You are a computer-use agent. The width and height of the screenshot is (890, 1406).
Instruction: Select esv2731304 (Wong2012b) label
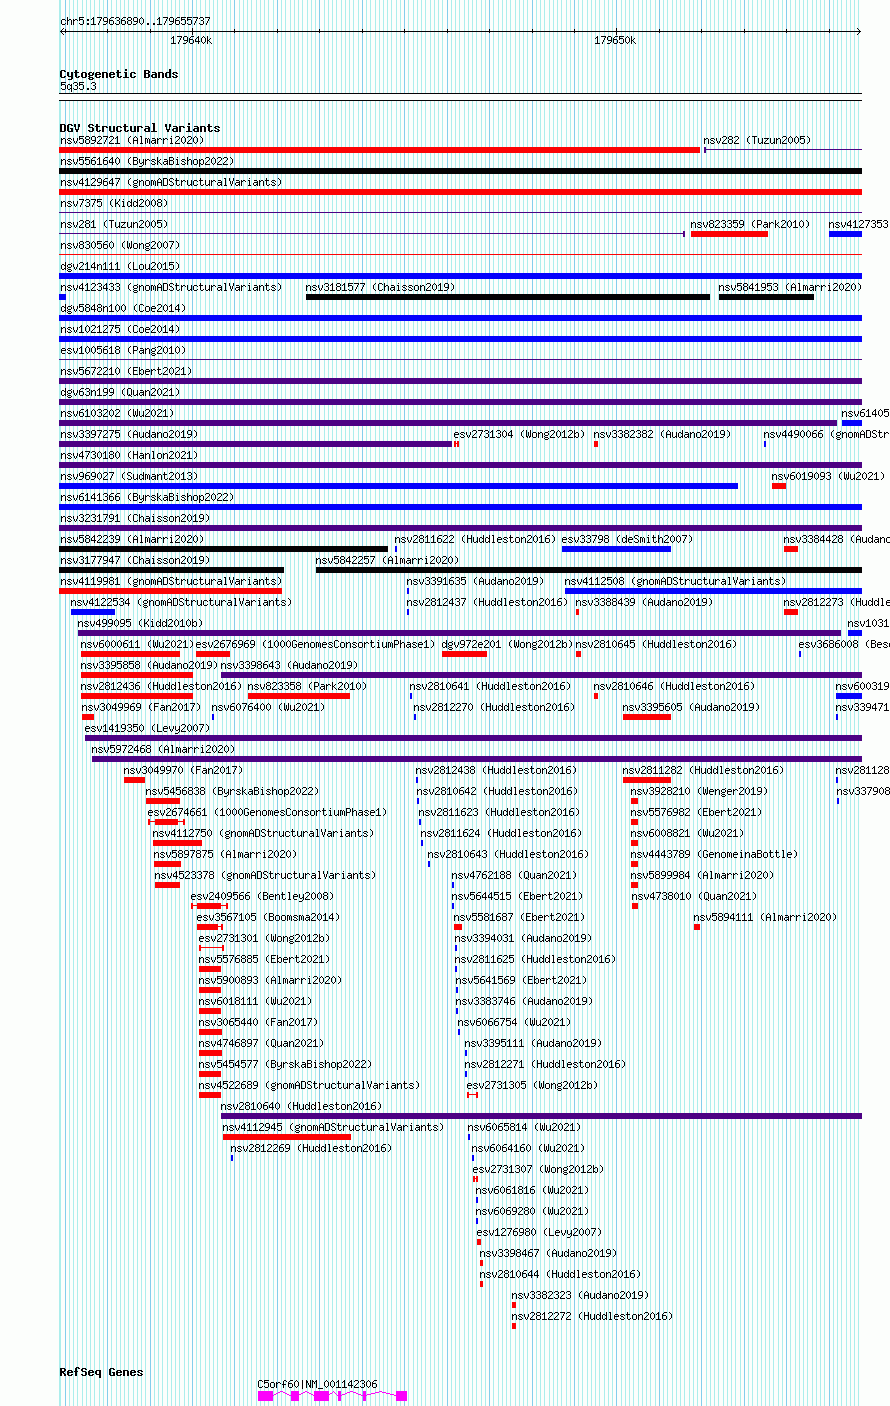pos(519,434)
